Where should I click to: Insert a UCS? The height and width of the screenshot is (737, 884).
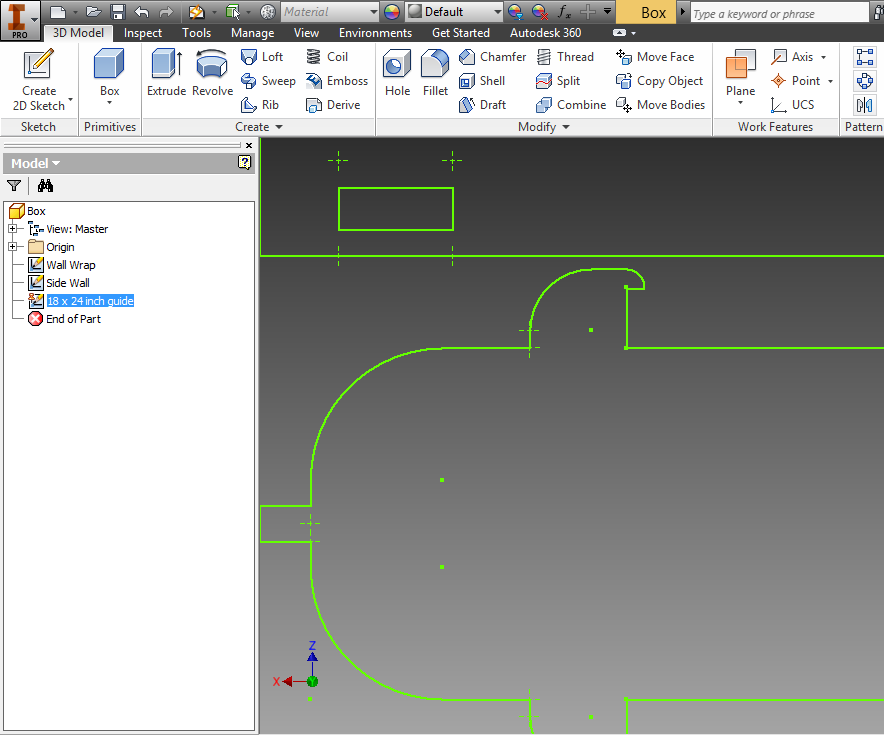(x=792, y=105)
